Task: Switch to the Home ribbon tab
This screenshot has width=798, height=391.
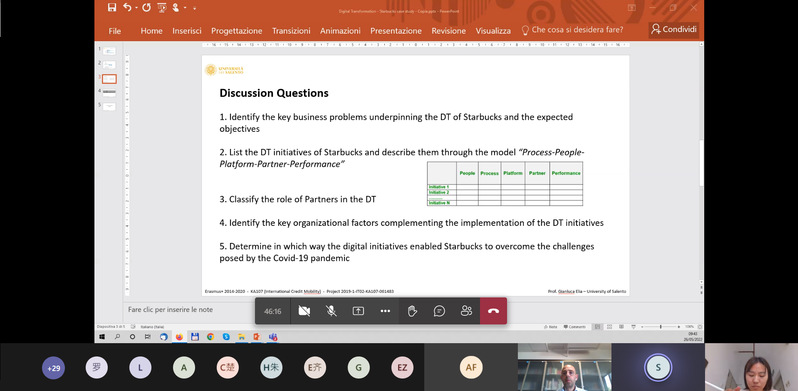Action: pos(151,31)
